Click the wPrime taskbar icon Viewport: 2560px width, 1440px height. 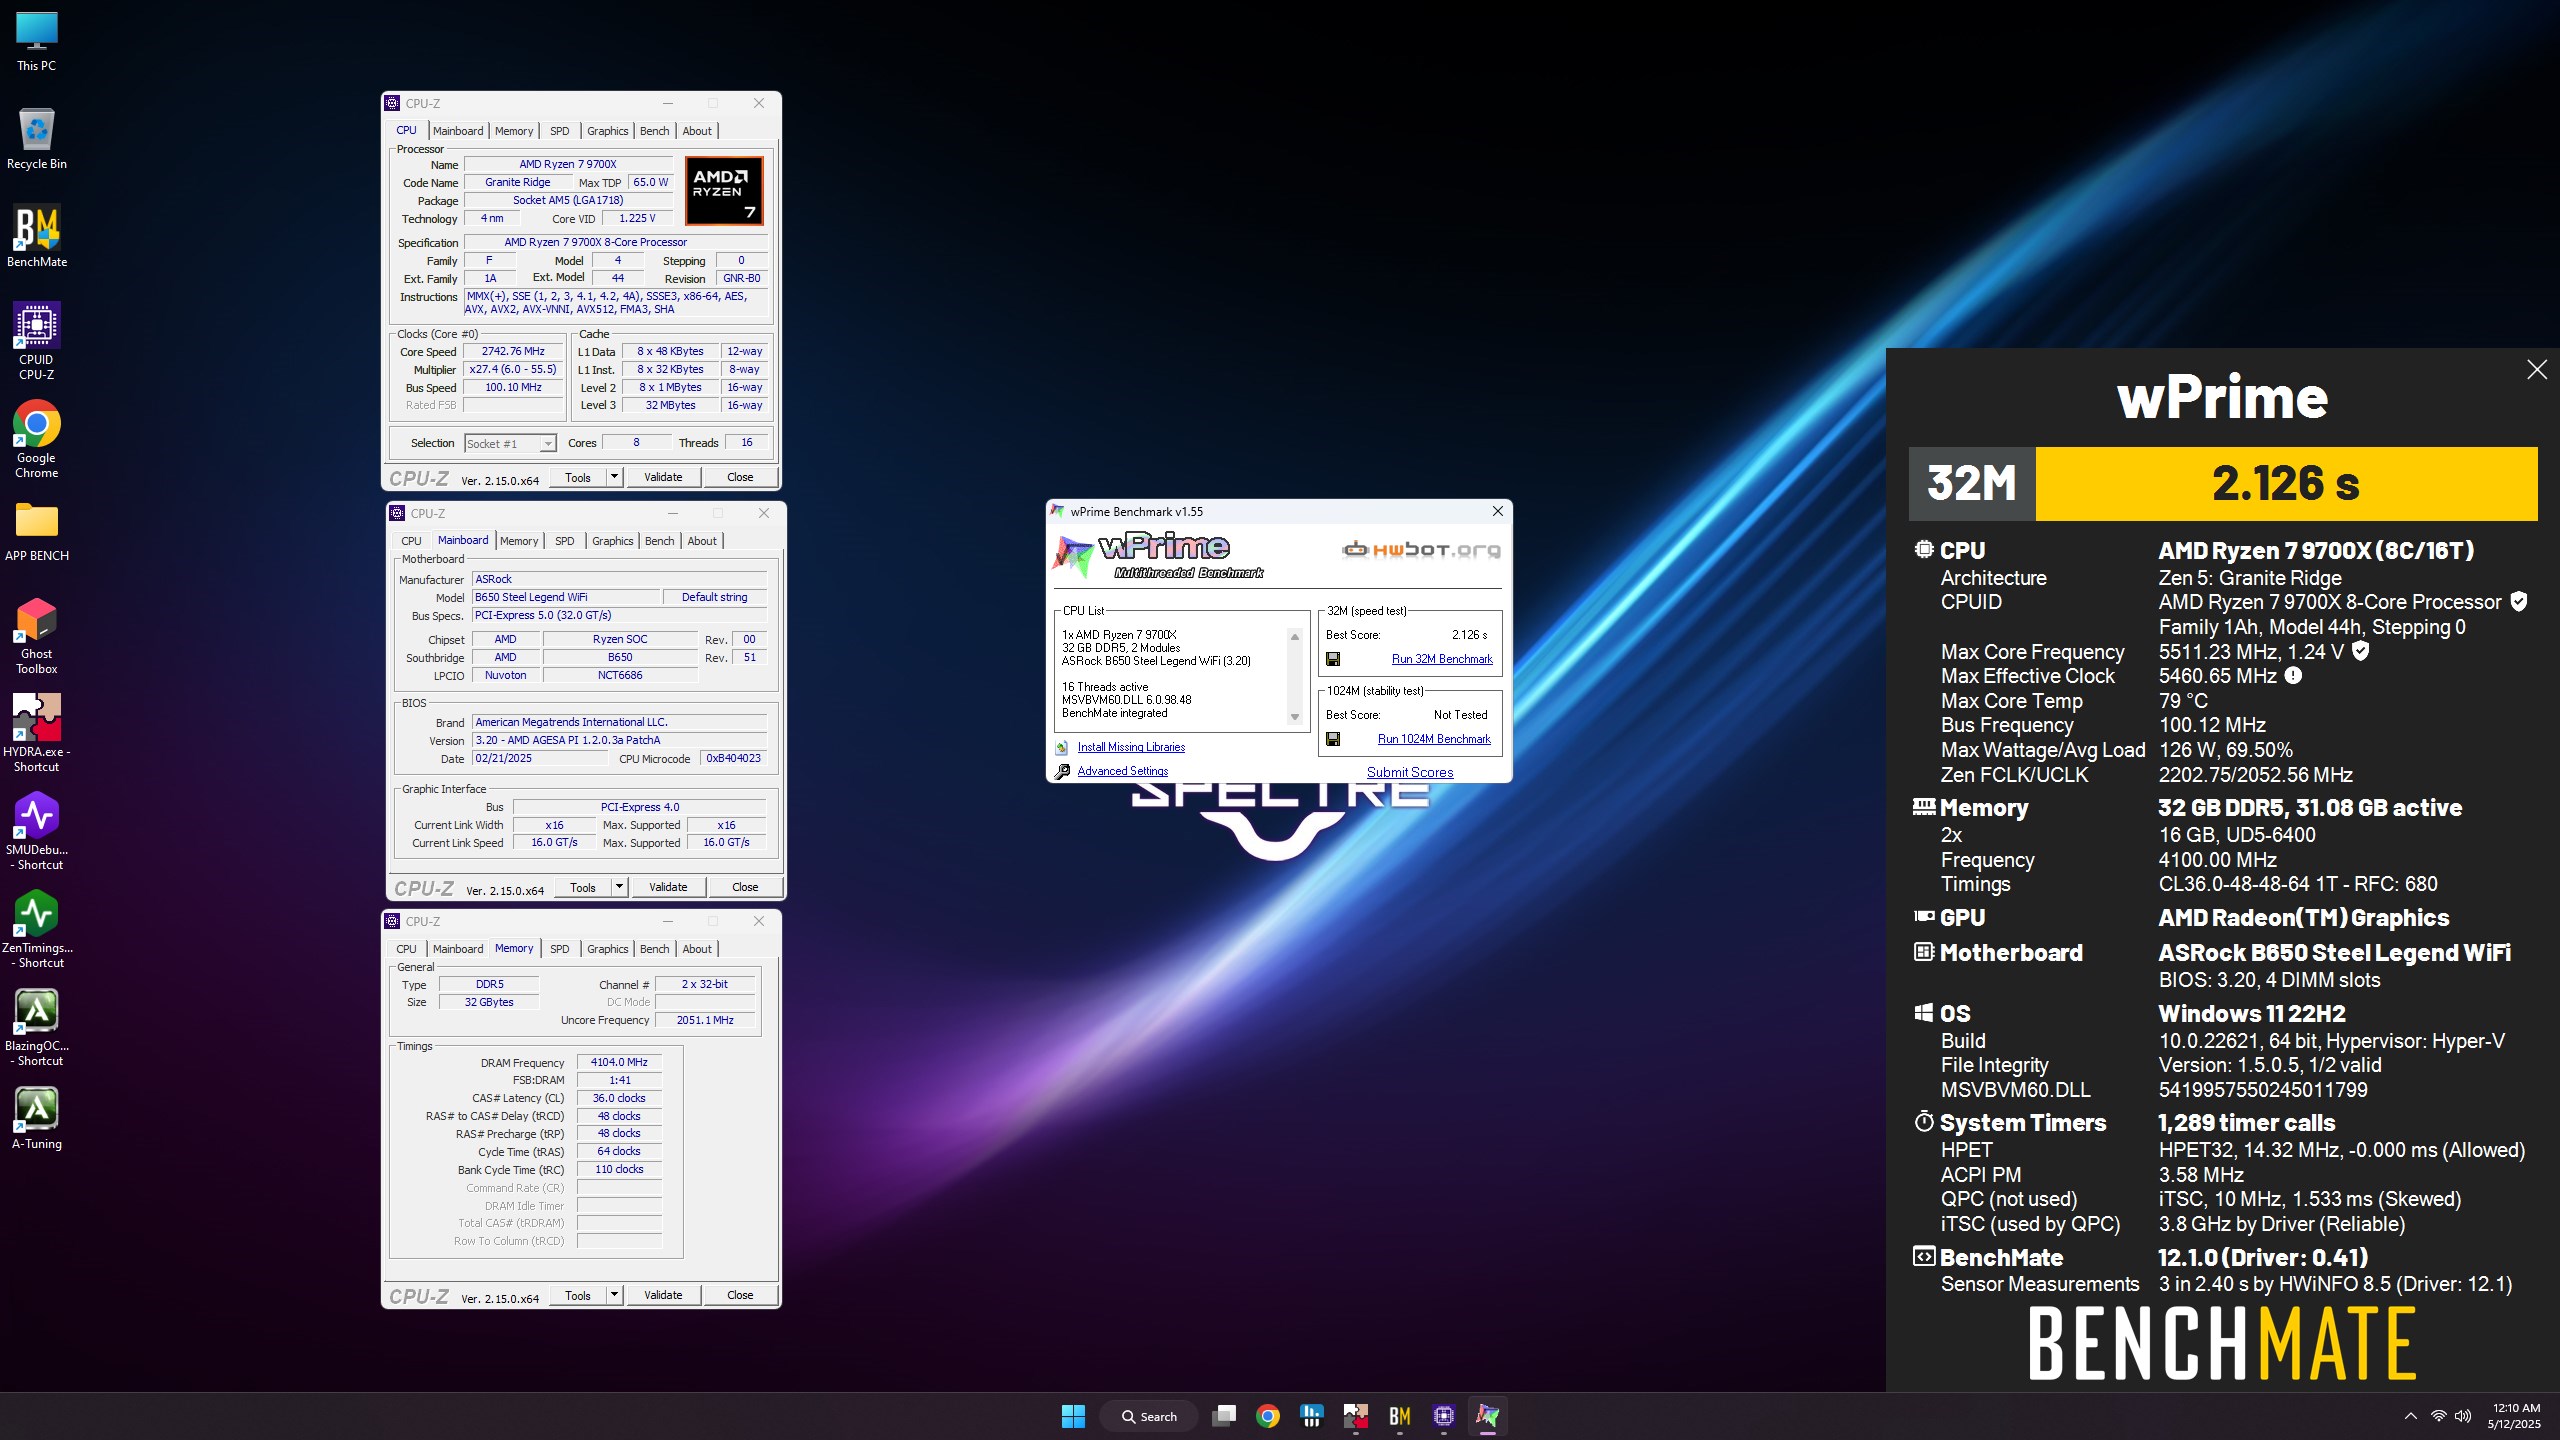1487,1416
